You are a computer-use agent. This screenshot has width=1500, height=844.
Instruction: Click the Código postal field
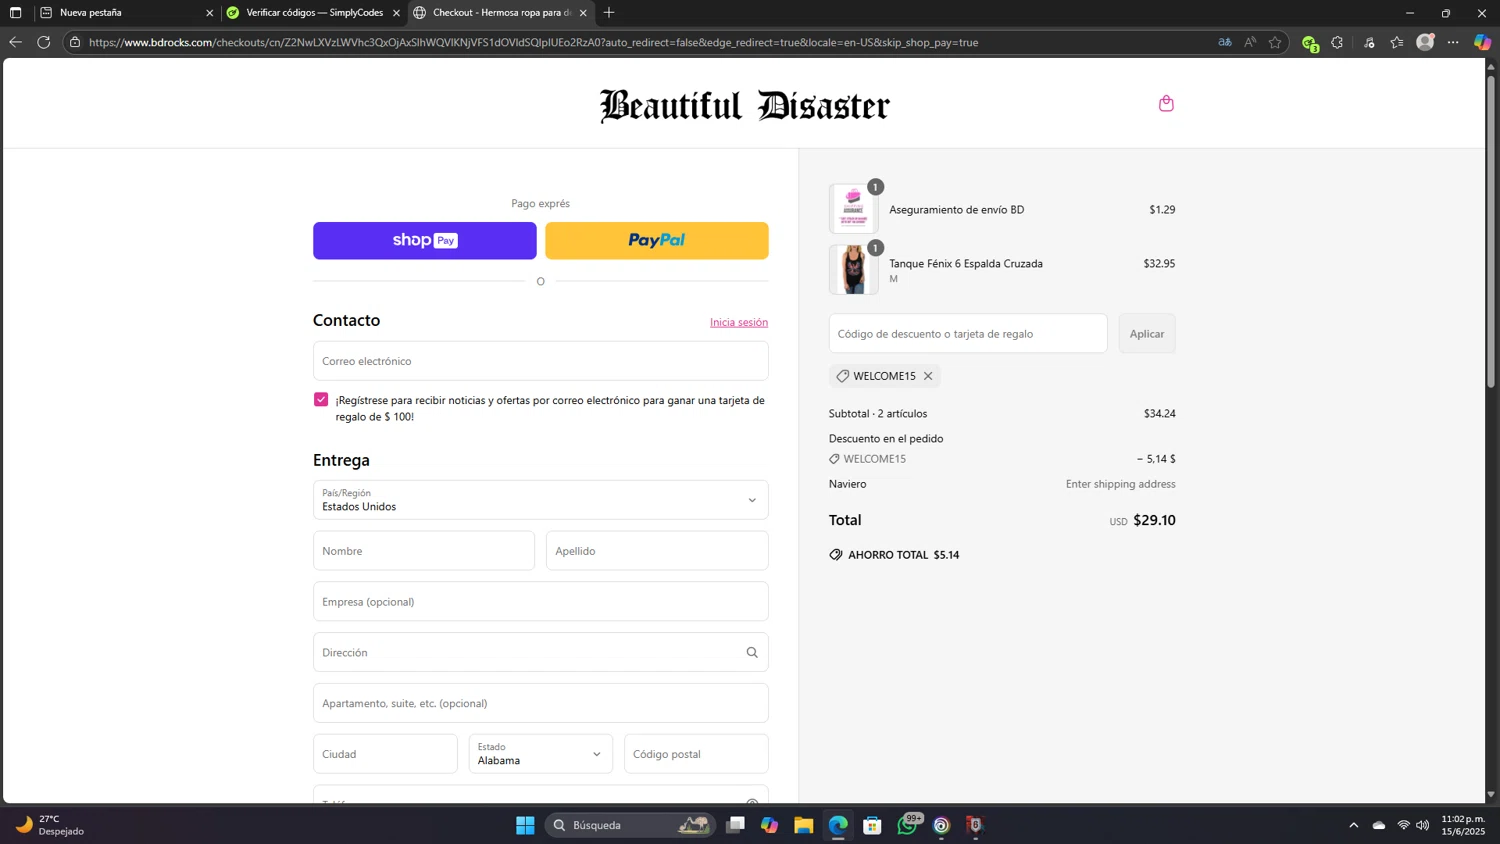click(697, 754)
